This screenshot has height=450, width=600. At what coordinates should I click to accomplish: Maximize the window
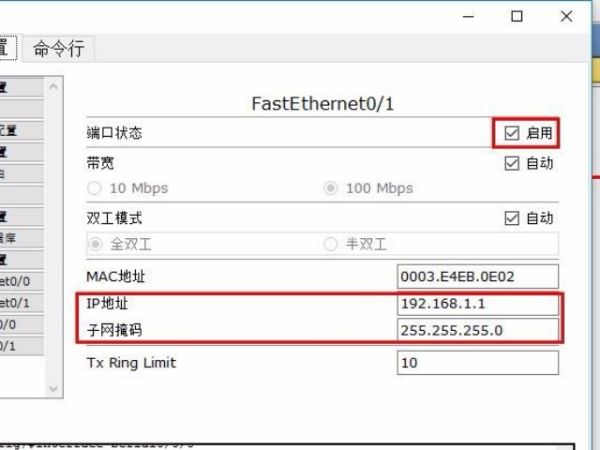point(517,16)
